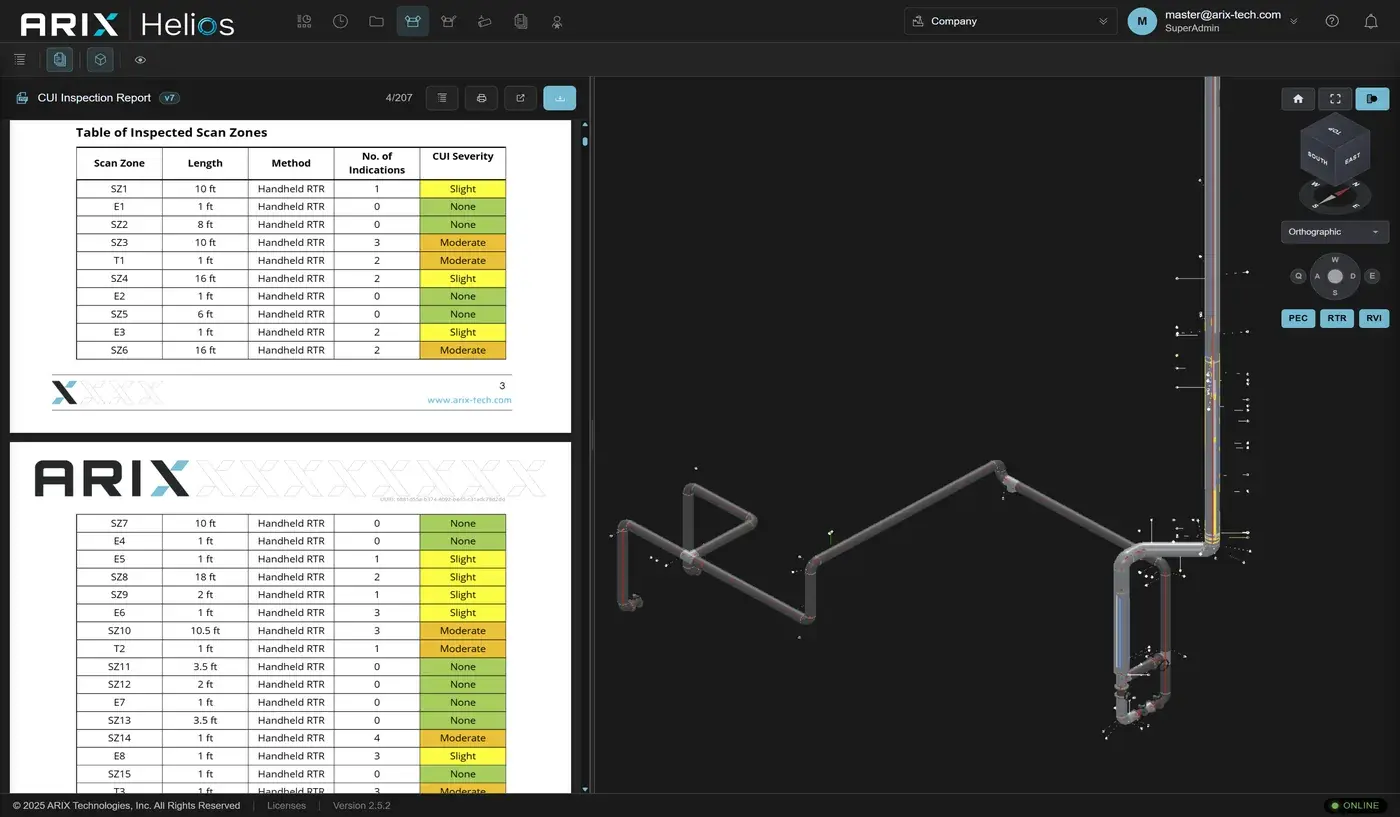Image resolution: width=1400 pixels, height=817 pixels.
Task: Toggle the 3D cube model panel
Action: pyautogui.click(x=100, y=60)
